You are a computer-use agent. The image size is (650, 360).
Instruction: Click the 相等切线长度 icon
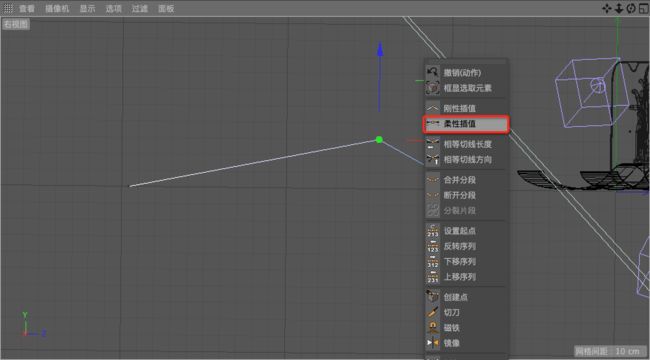433,144
